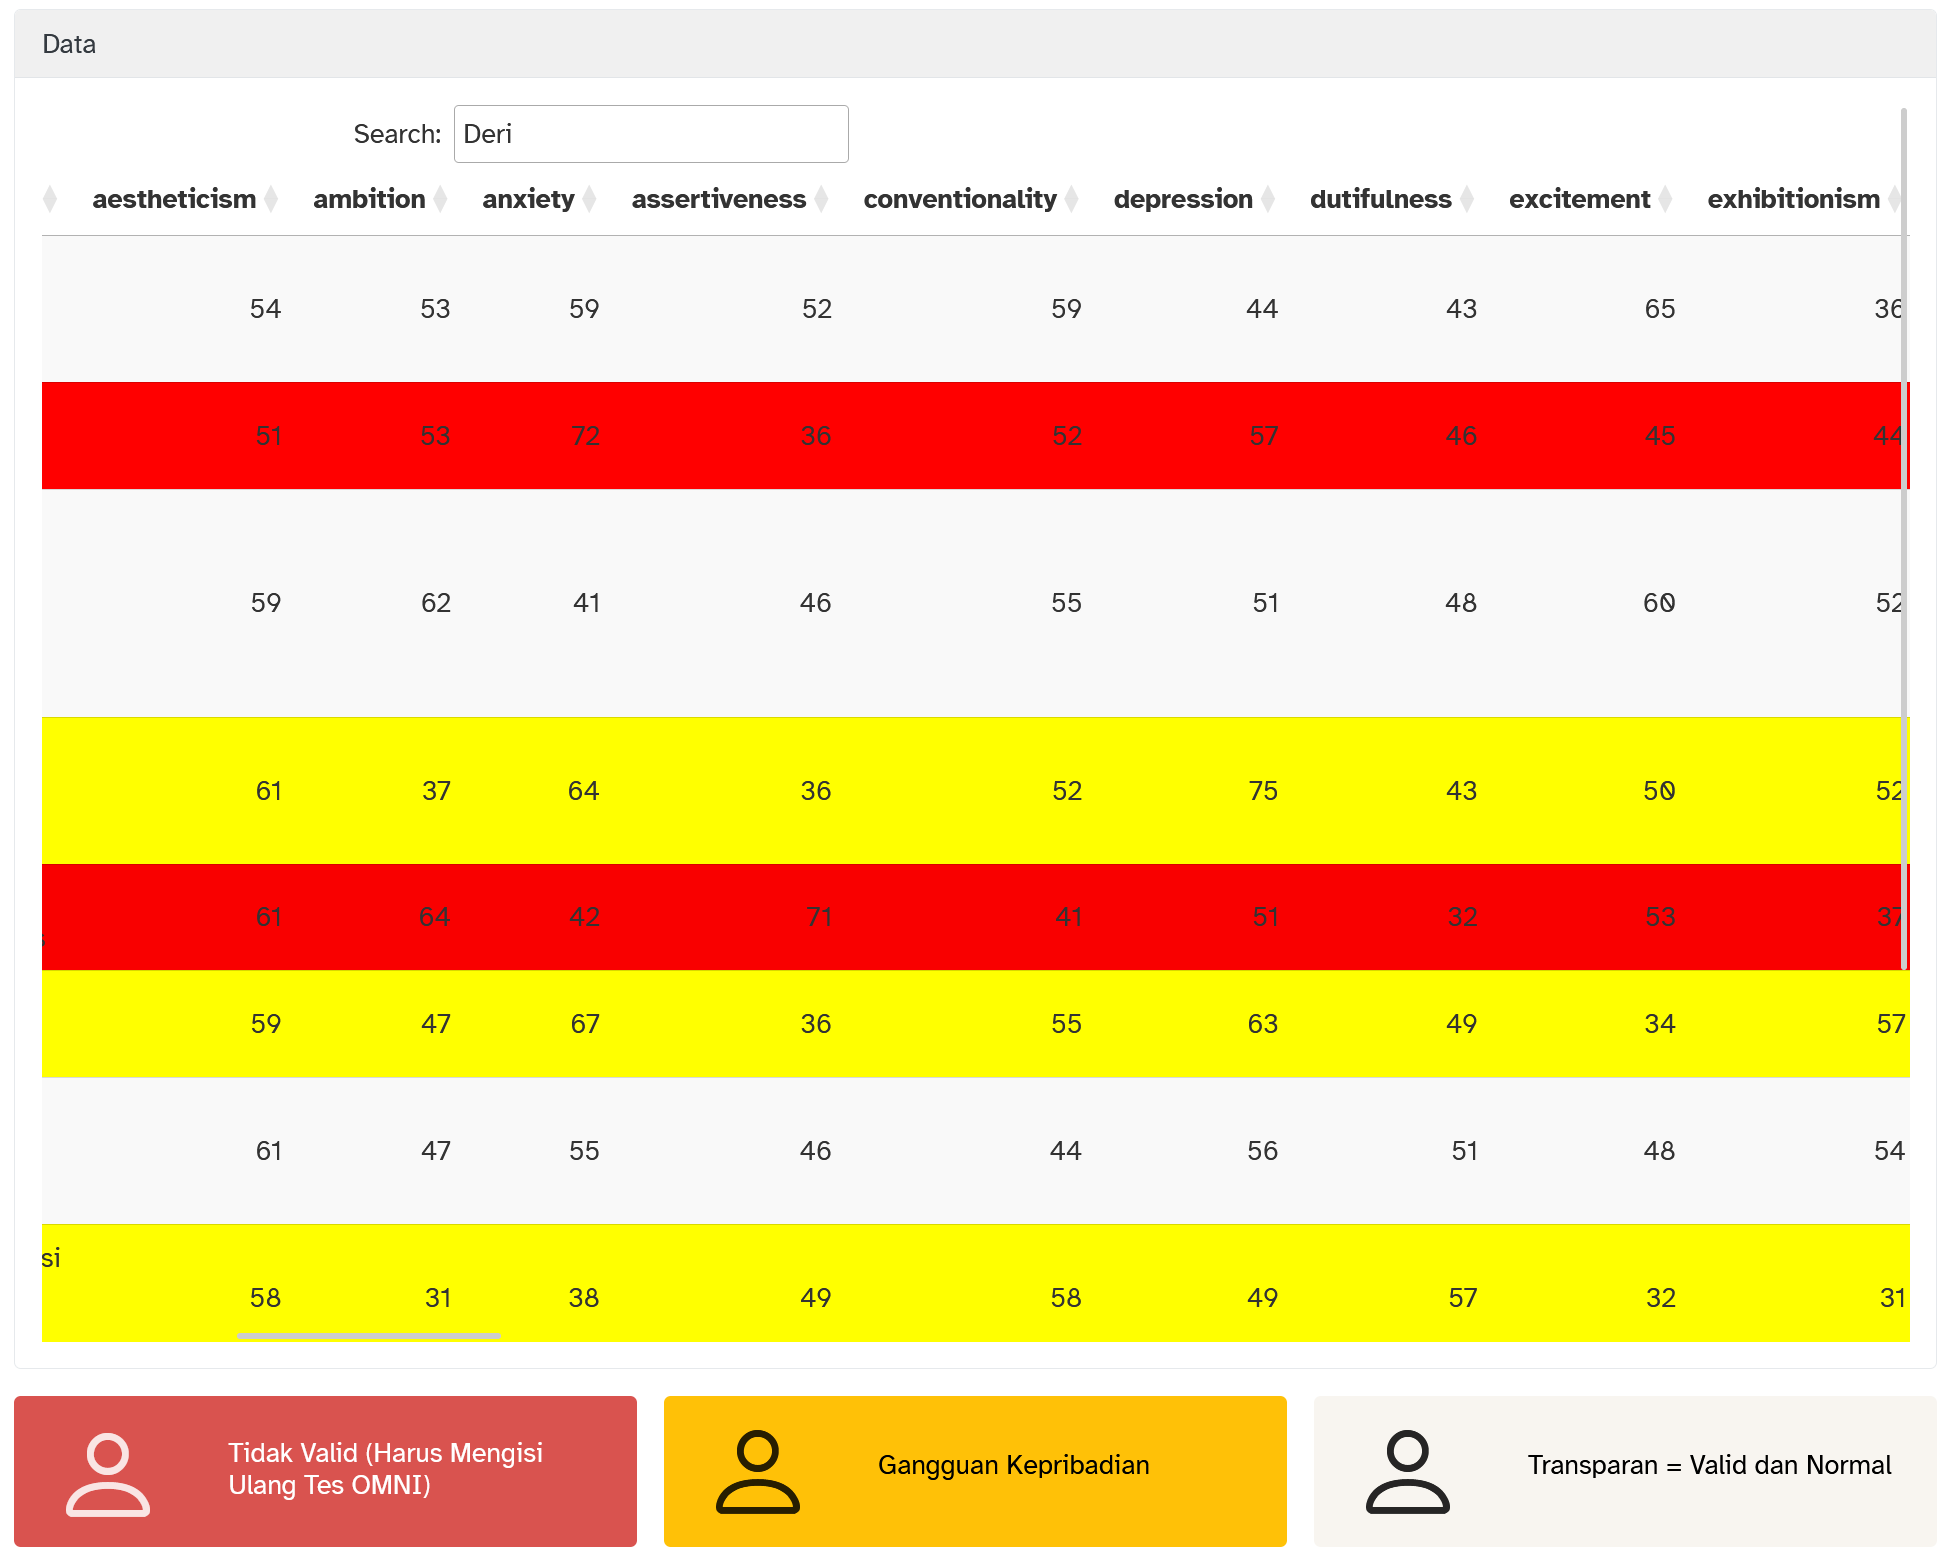Screen dimensions: 1960x1561
Task: Click the depression column header text
Action: (1183, 199)
